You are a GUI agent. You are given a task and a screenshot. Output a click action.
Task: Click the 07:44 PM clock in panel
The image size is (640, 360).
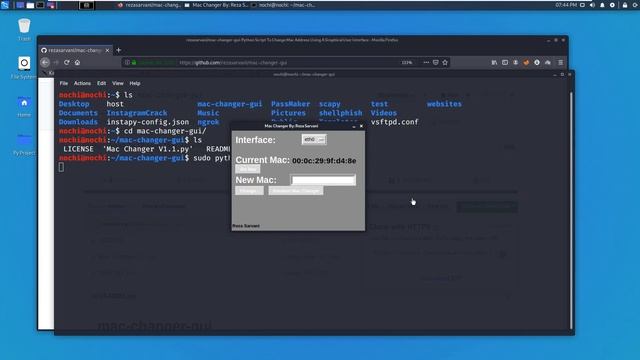[x=566, y=5]
